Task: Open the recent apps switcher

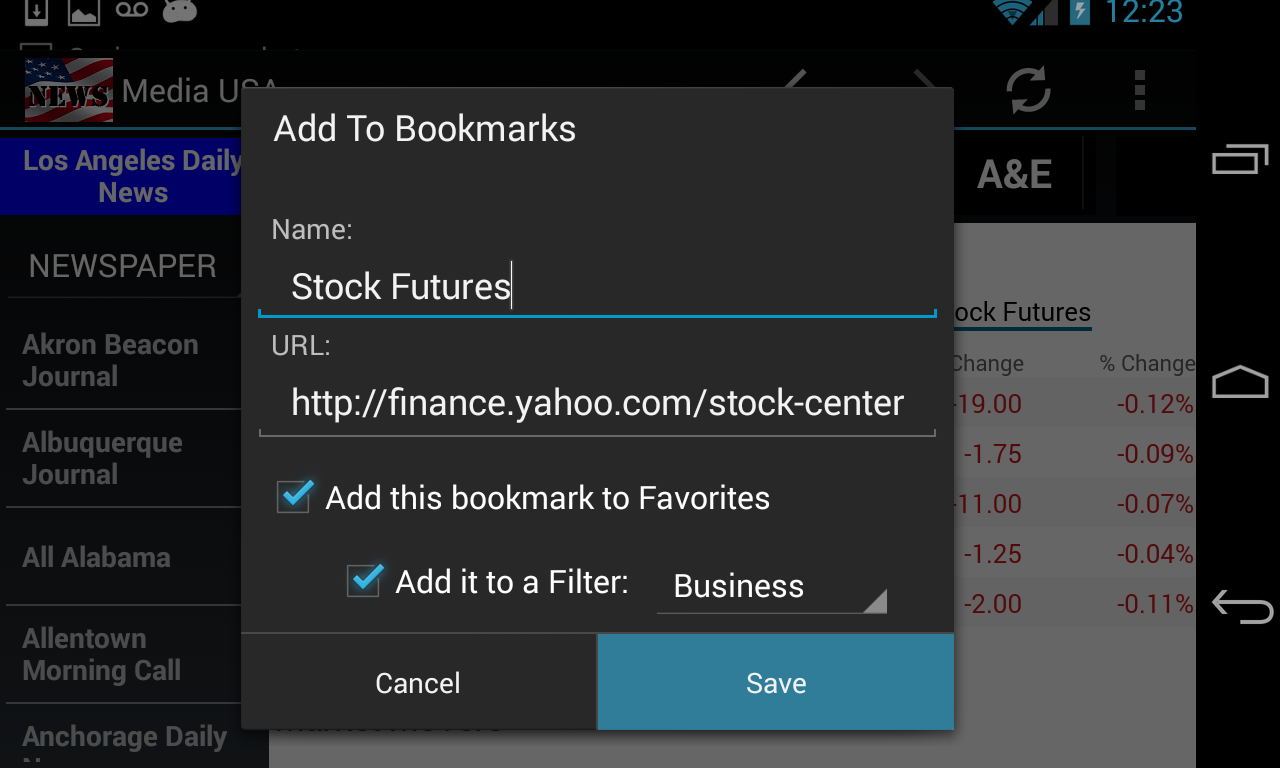Action: tap(1240, 160)
